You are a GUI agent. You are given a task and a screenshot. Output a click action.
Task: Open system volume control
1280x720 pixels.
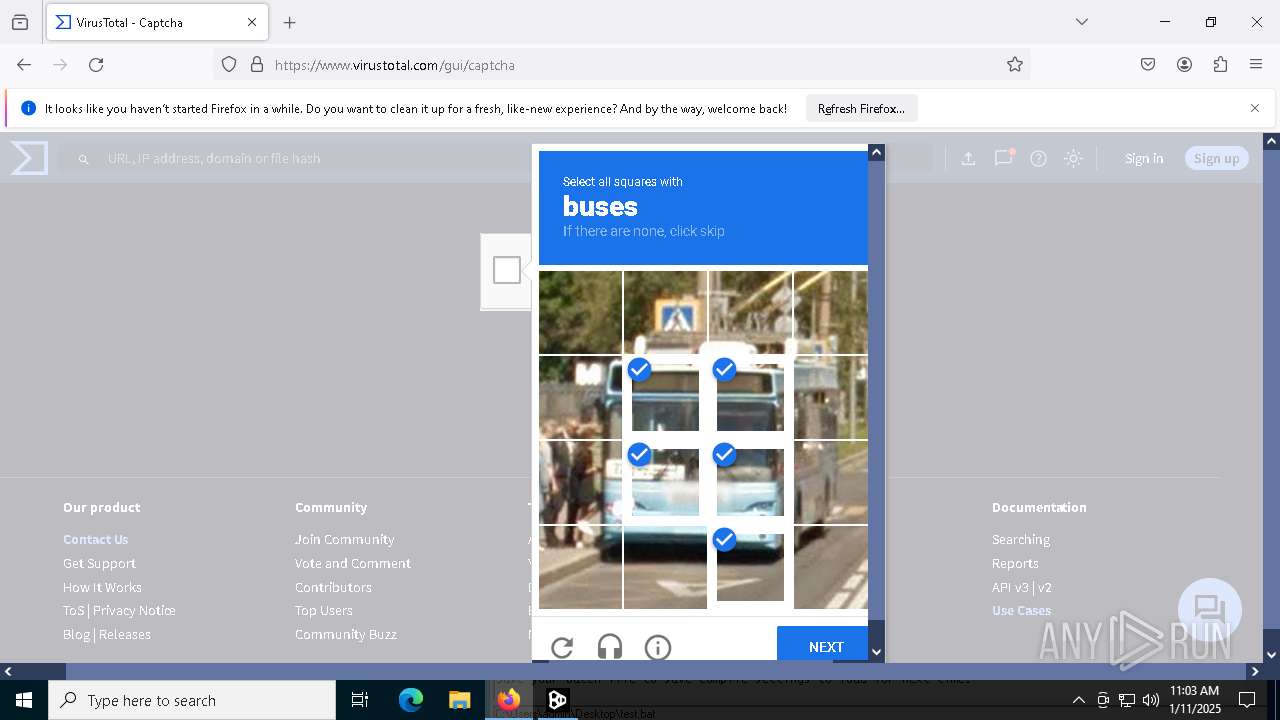[x=1151, y=700]
